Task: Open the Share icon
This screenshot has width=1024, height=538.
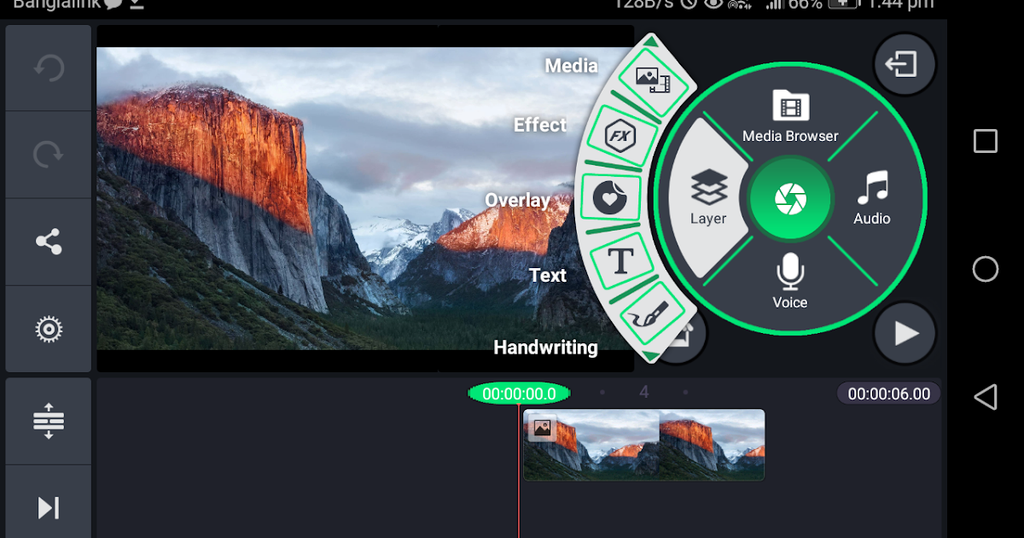Action: tap(48, 242)
